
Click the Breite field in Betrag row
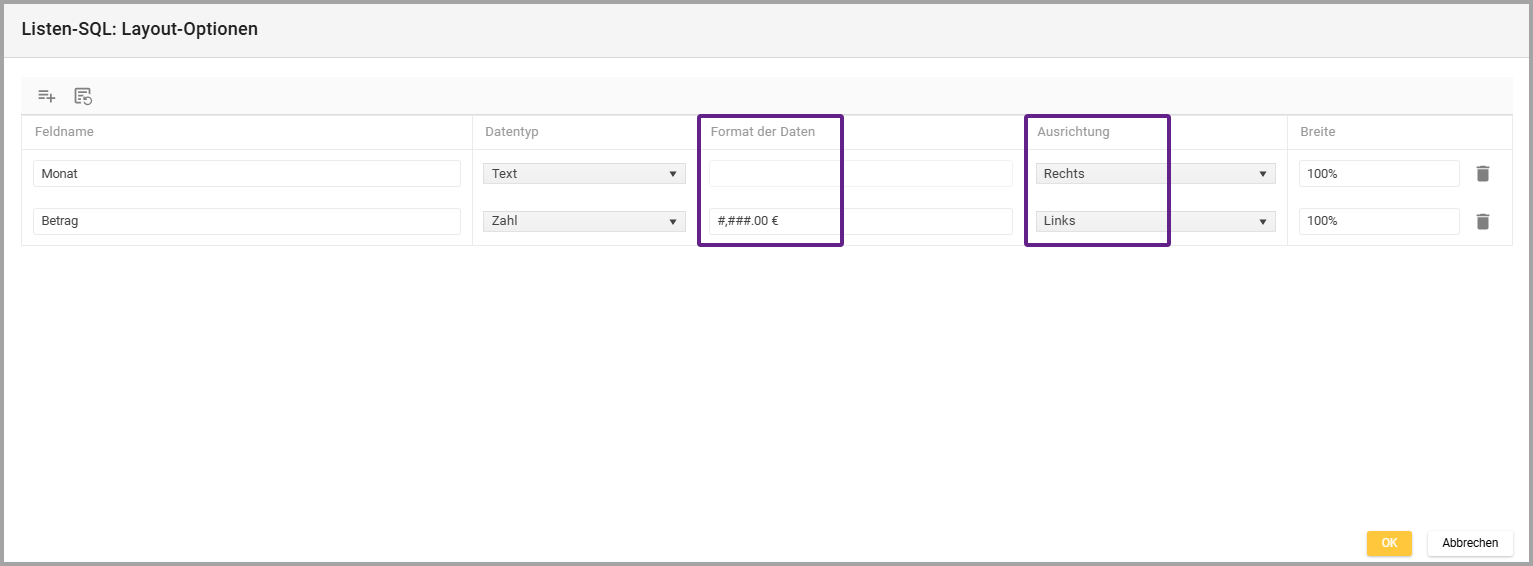[x=1378, y=221]
